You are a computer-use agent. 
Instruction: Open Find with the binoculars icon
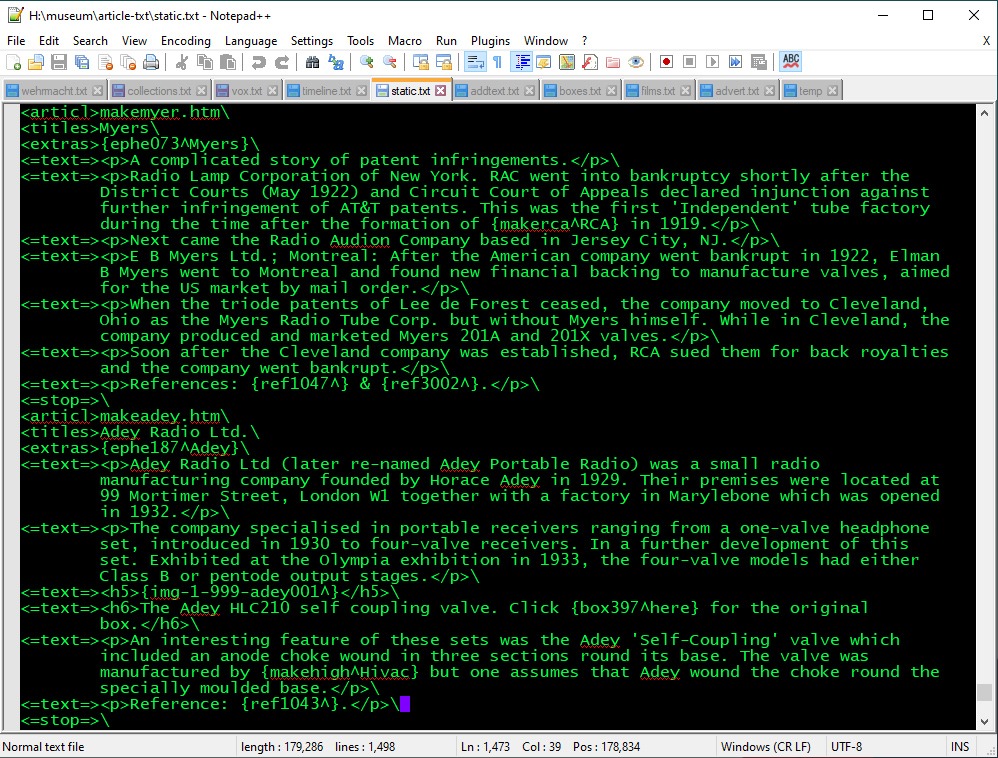coord(312,62)
